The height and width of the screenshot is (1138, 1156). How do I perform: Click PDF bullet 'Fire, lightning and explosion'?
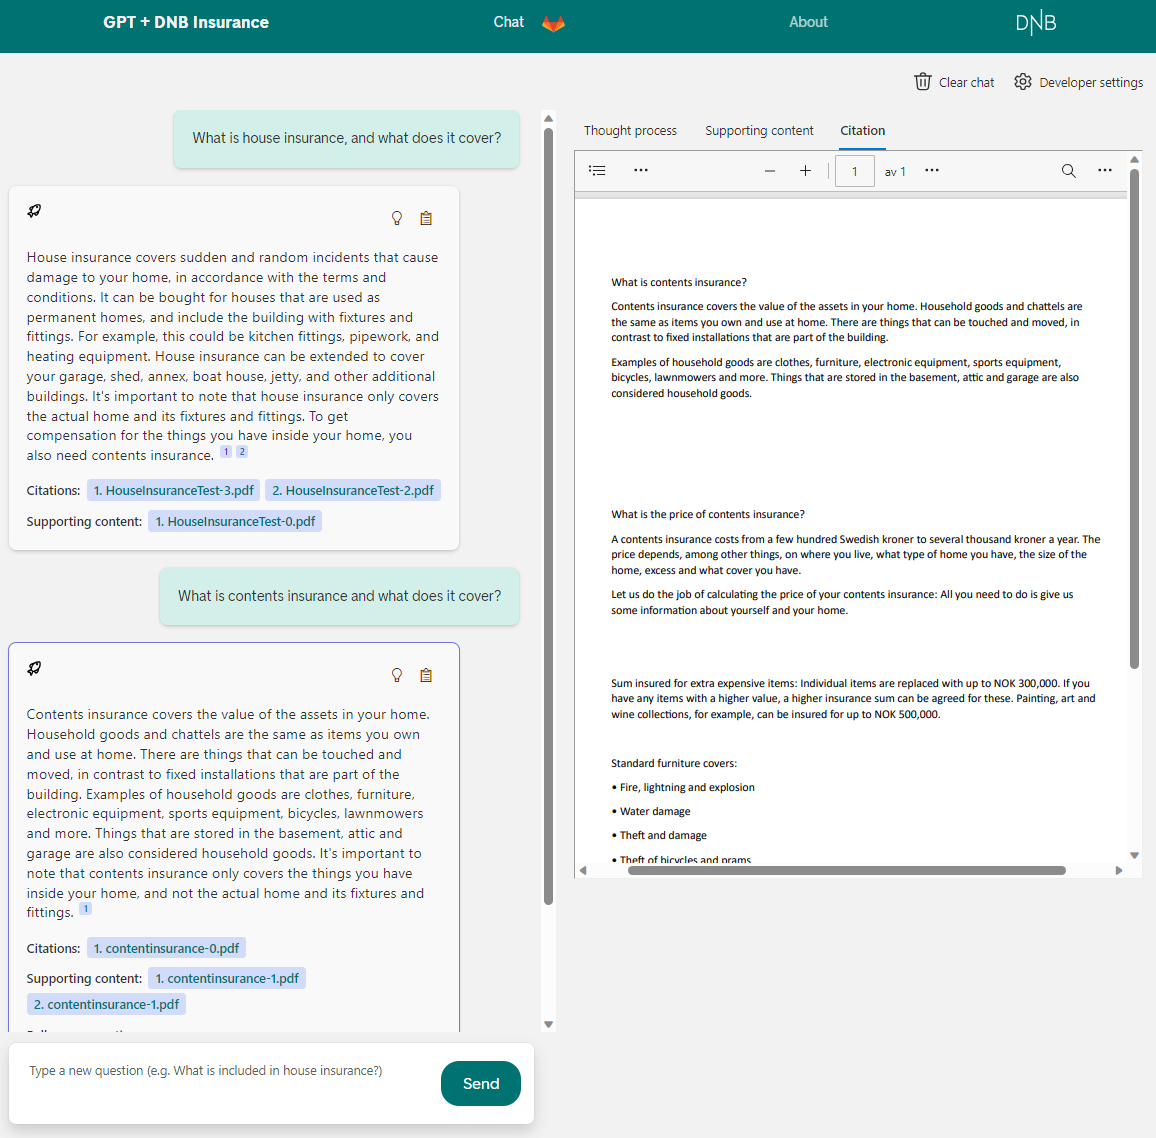pos(687,787)
